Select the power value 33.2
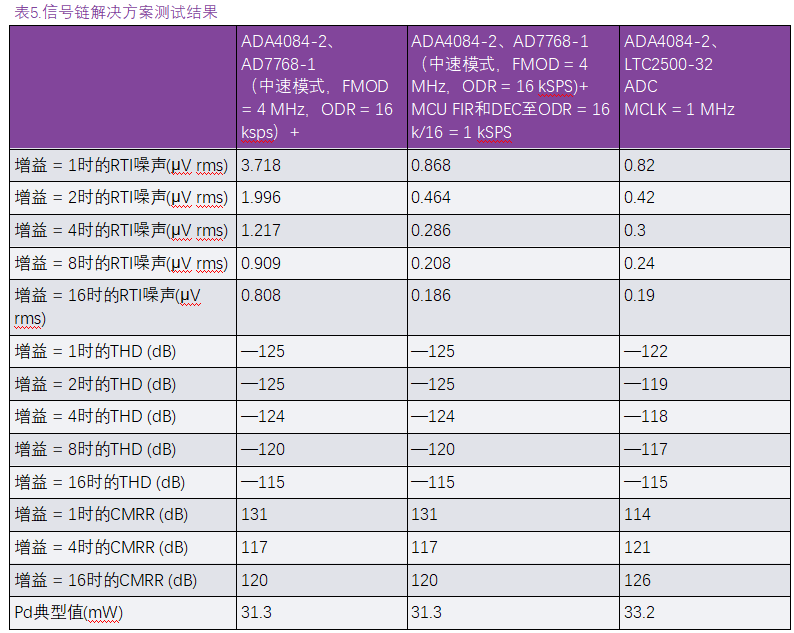This screenshot has height=633, width=794. [639, 612]
